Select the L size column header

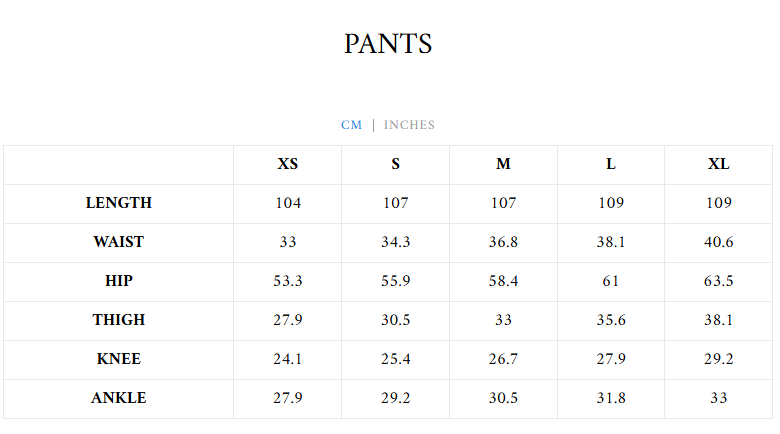click(x=611, y=164)
